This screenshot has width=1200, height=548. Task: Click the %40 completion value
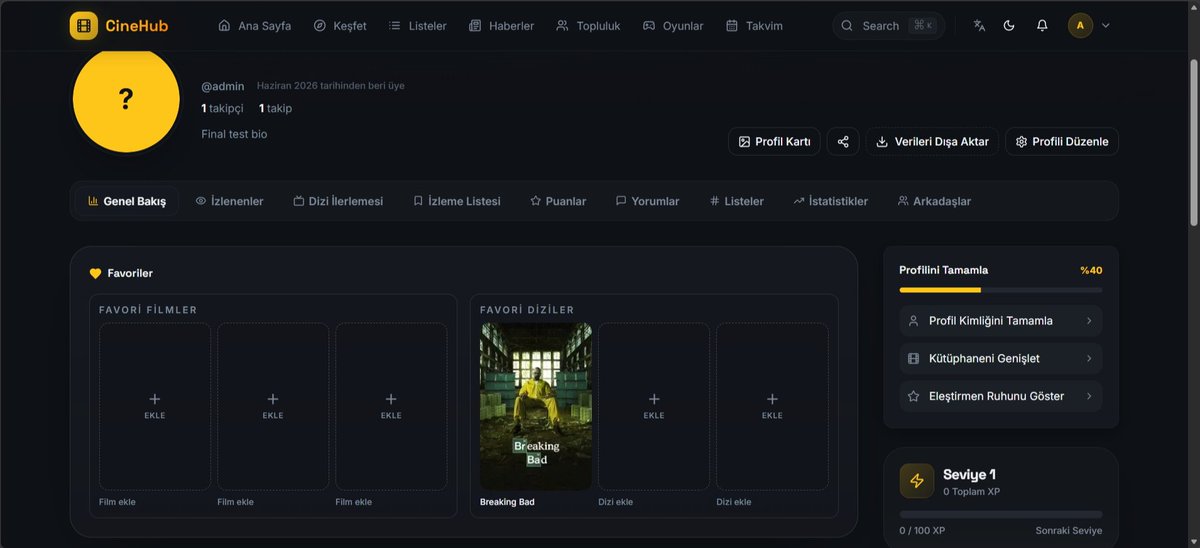[x=1091, y=270]
